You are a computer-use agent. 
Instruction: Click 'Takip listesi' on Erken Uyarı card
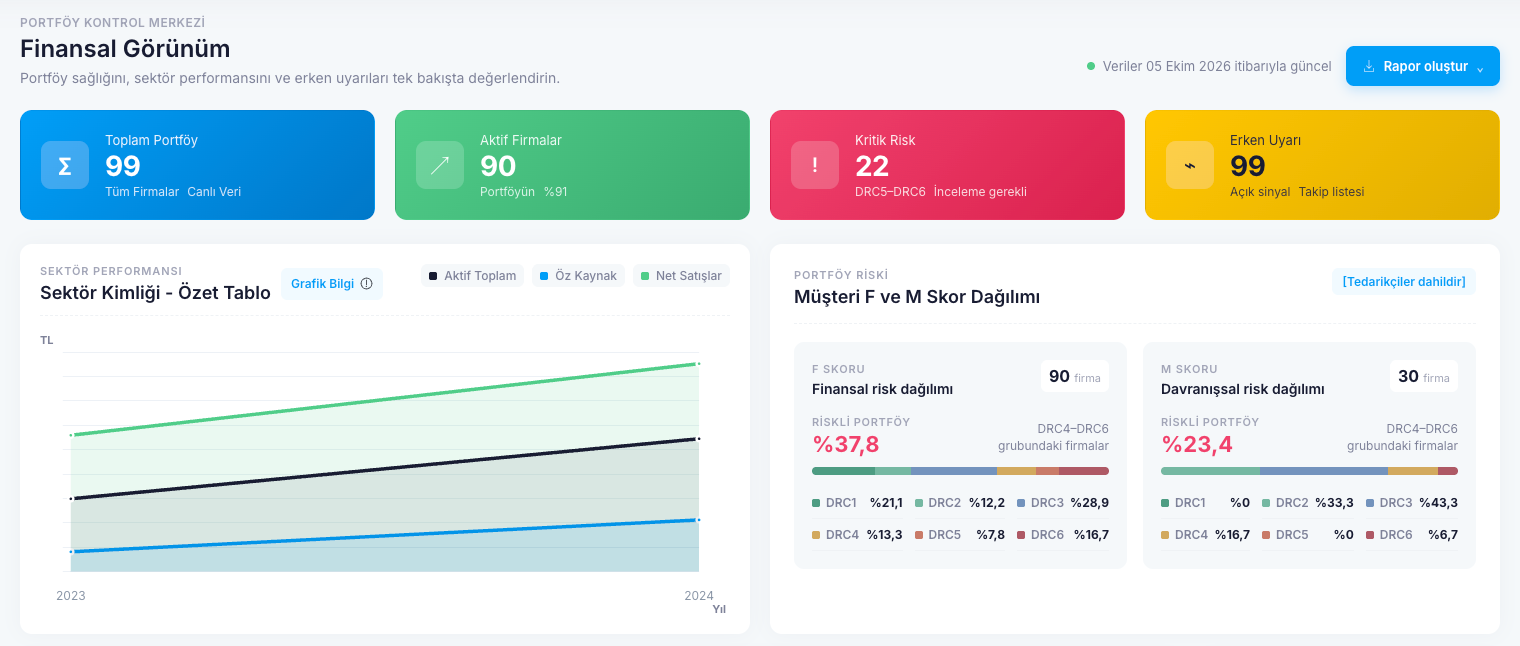(x=1331, y=192)
